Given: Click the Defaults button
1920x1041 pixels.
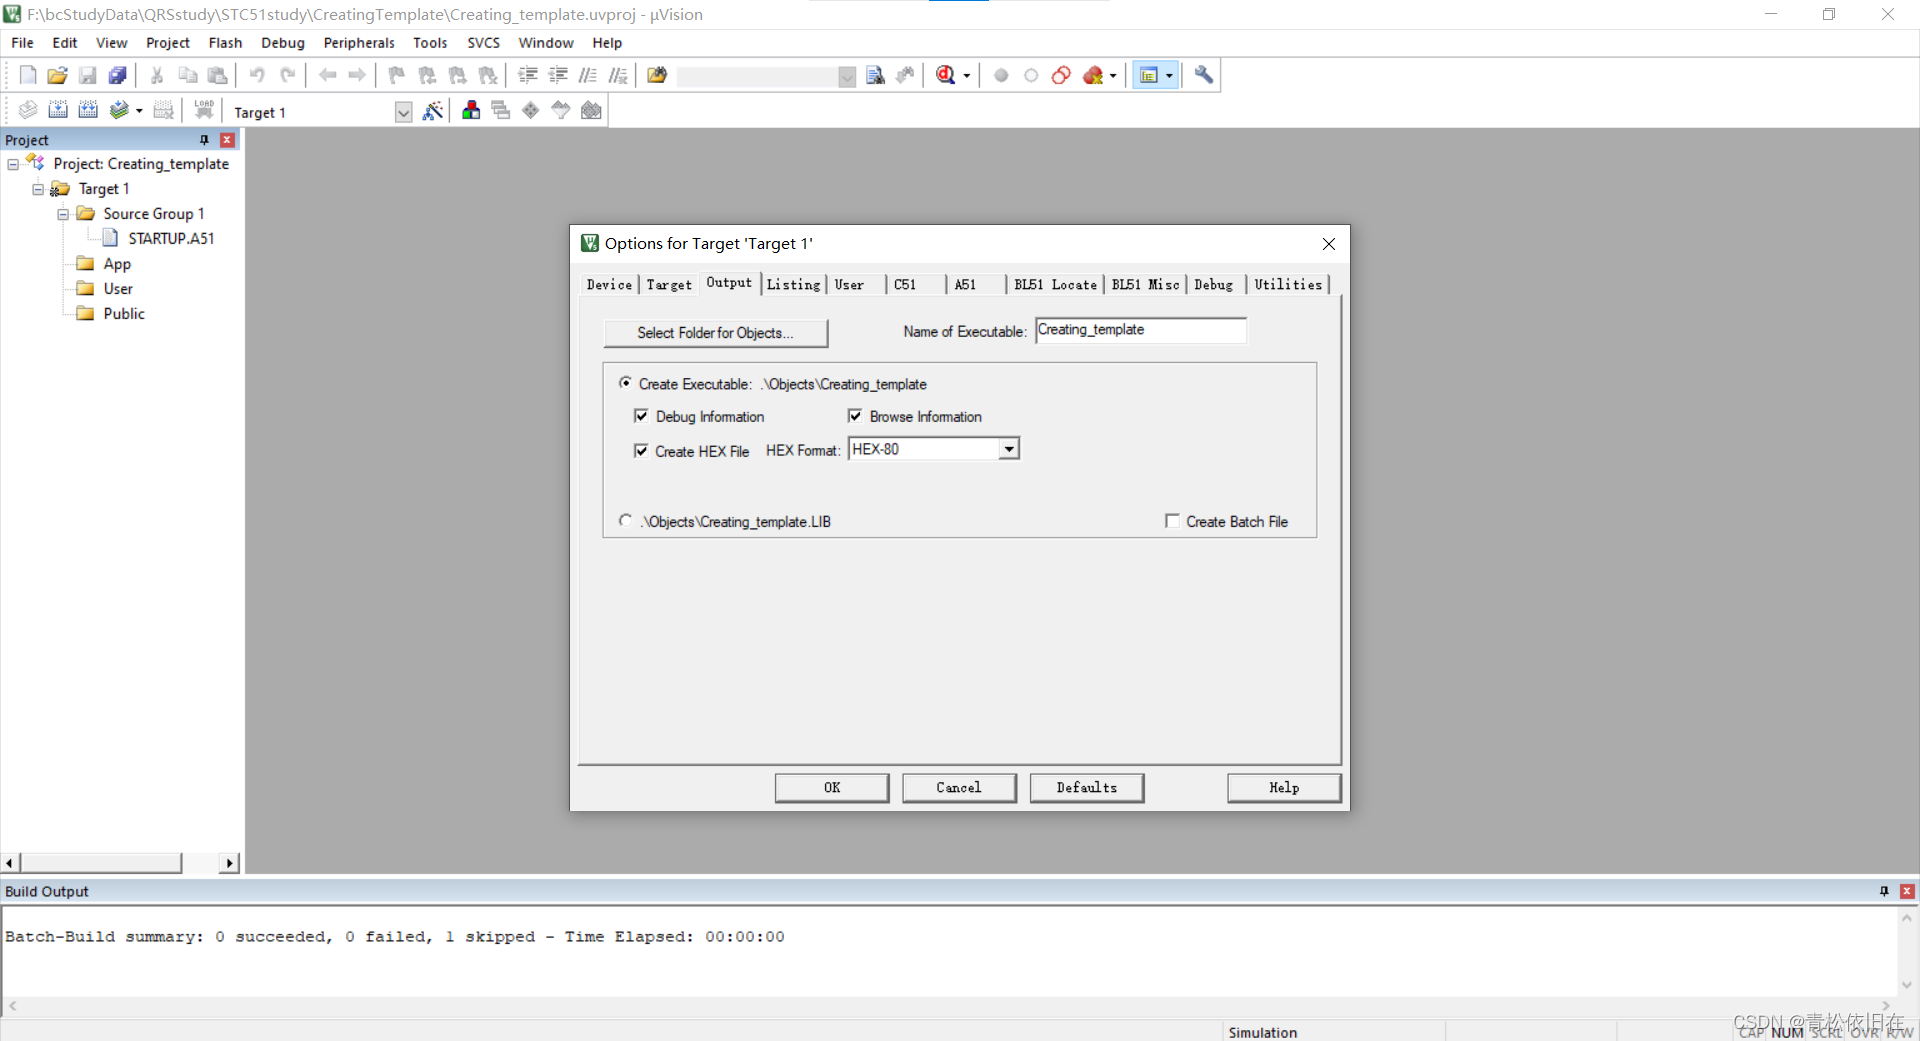Looking at the screenshot, I should [x=1087, y=788].
